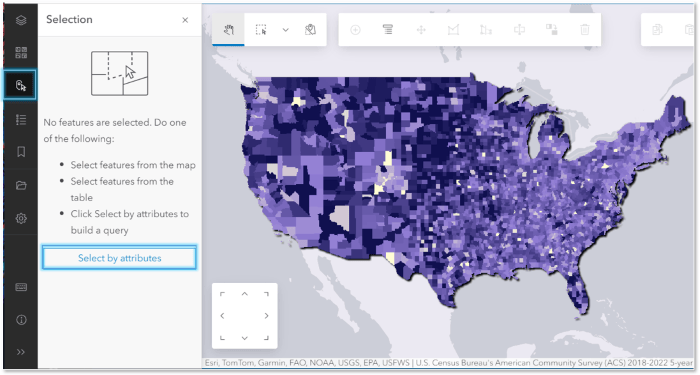Pan map north with up arrow
Image resolution: width=700 pixels, height=375 pixels.
point(244,294)
